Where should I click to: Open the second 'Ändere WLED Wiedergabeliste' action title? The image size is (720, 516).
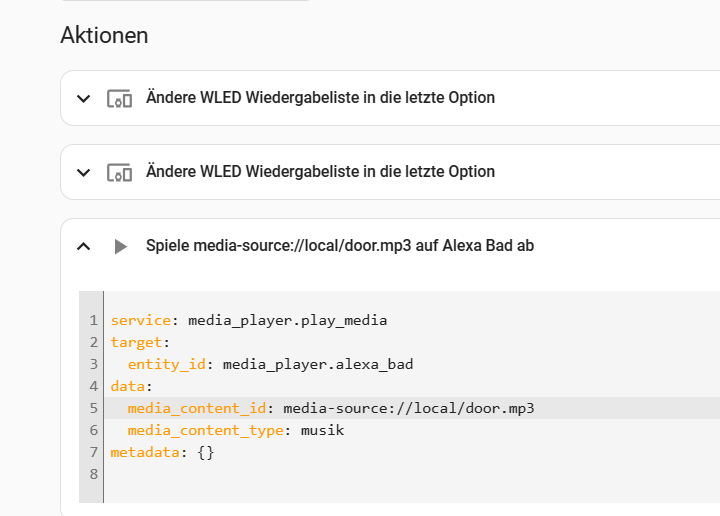[320, 172]
